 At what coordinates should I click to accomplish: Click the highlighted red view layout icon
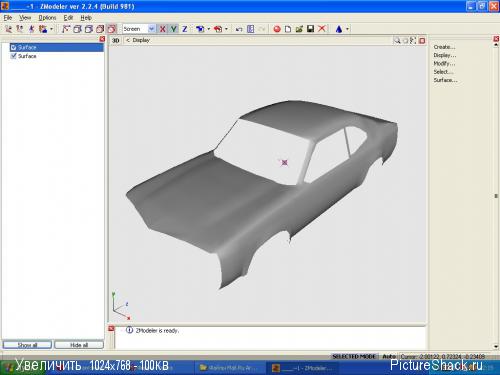[112, 29]
